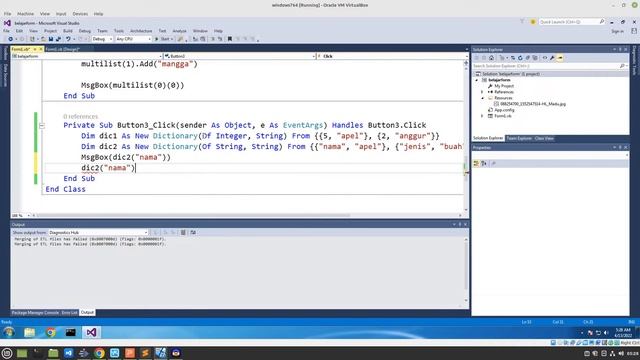
Task: Click the wrench Properties icon in Solution Explorer
Action: [552, 58]
